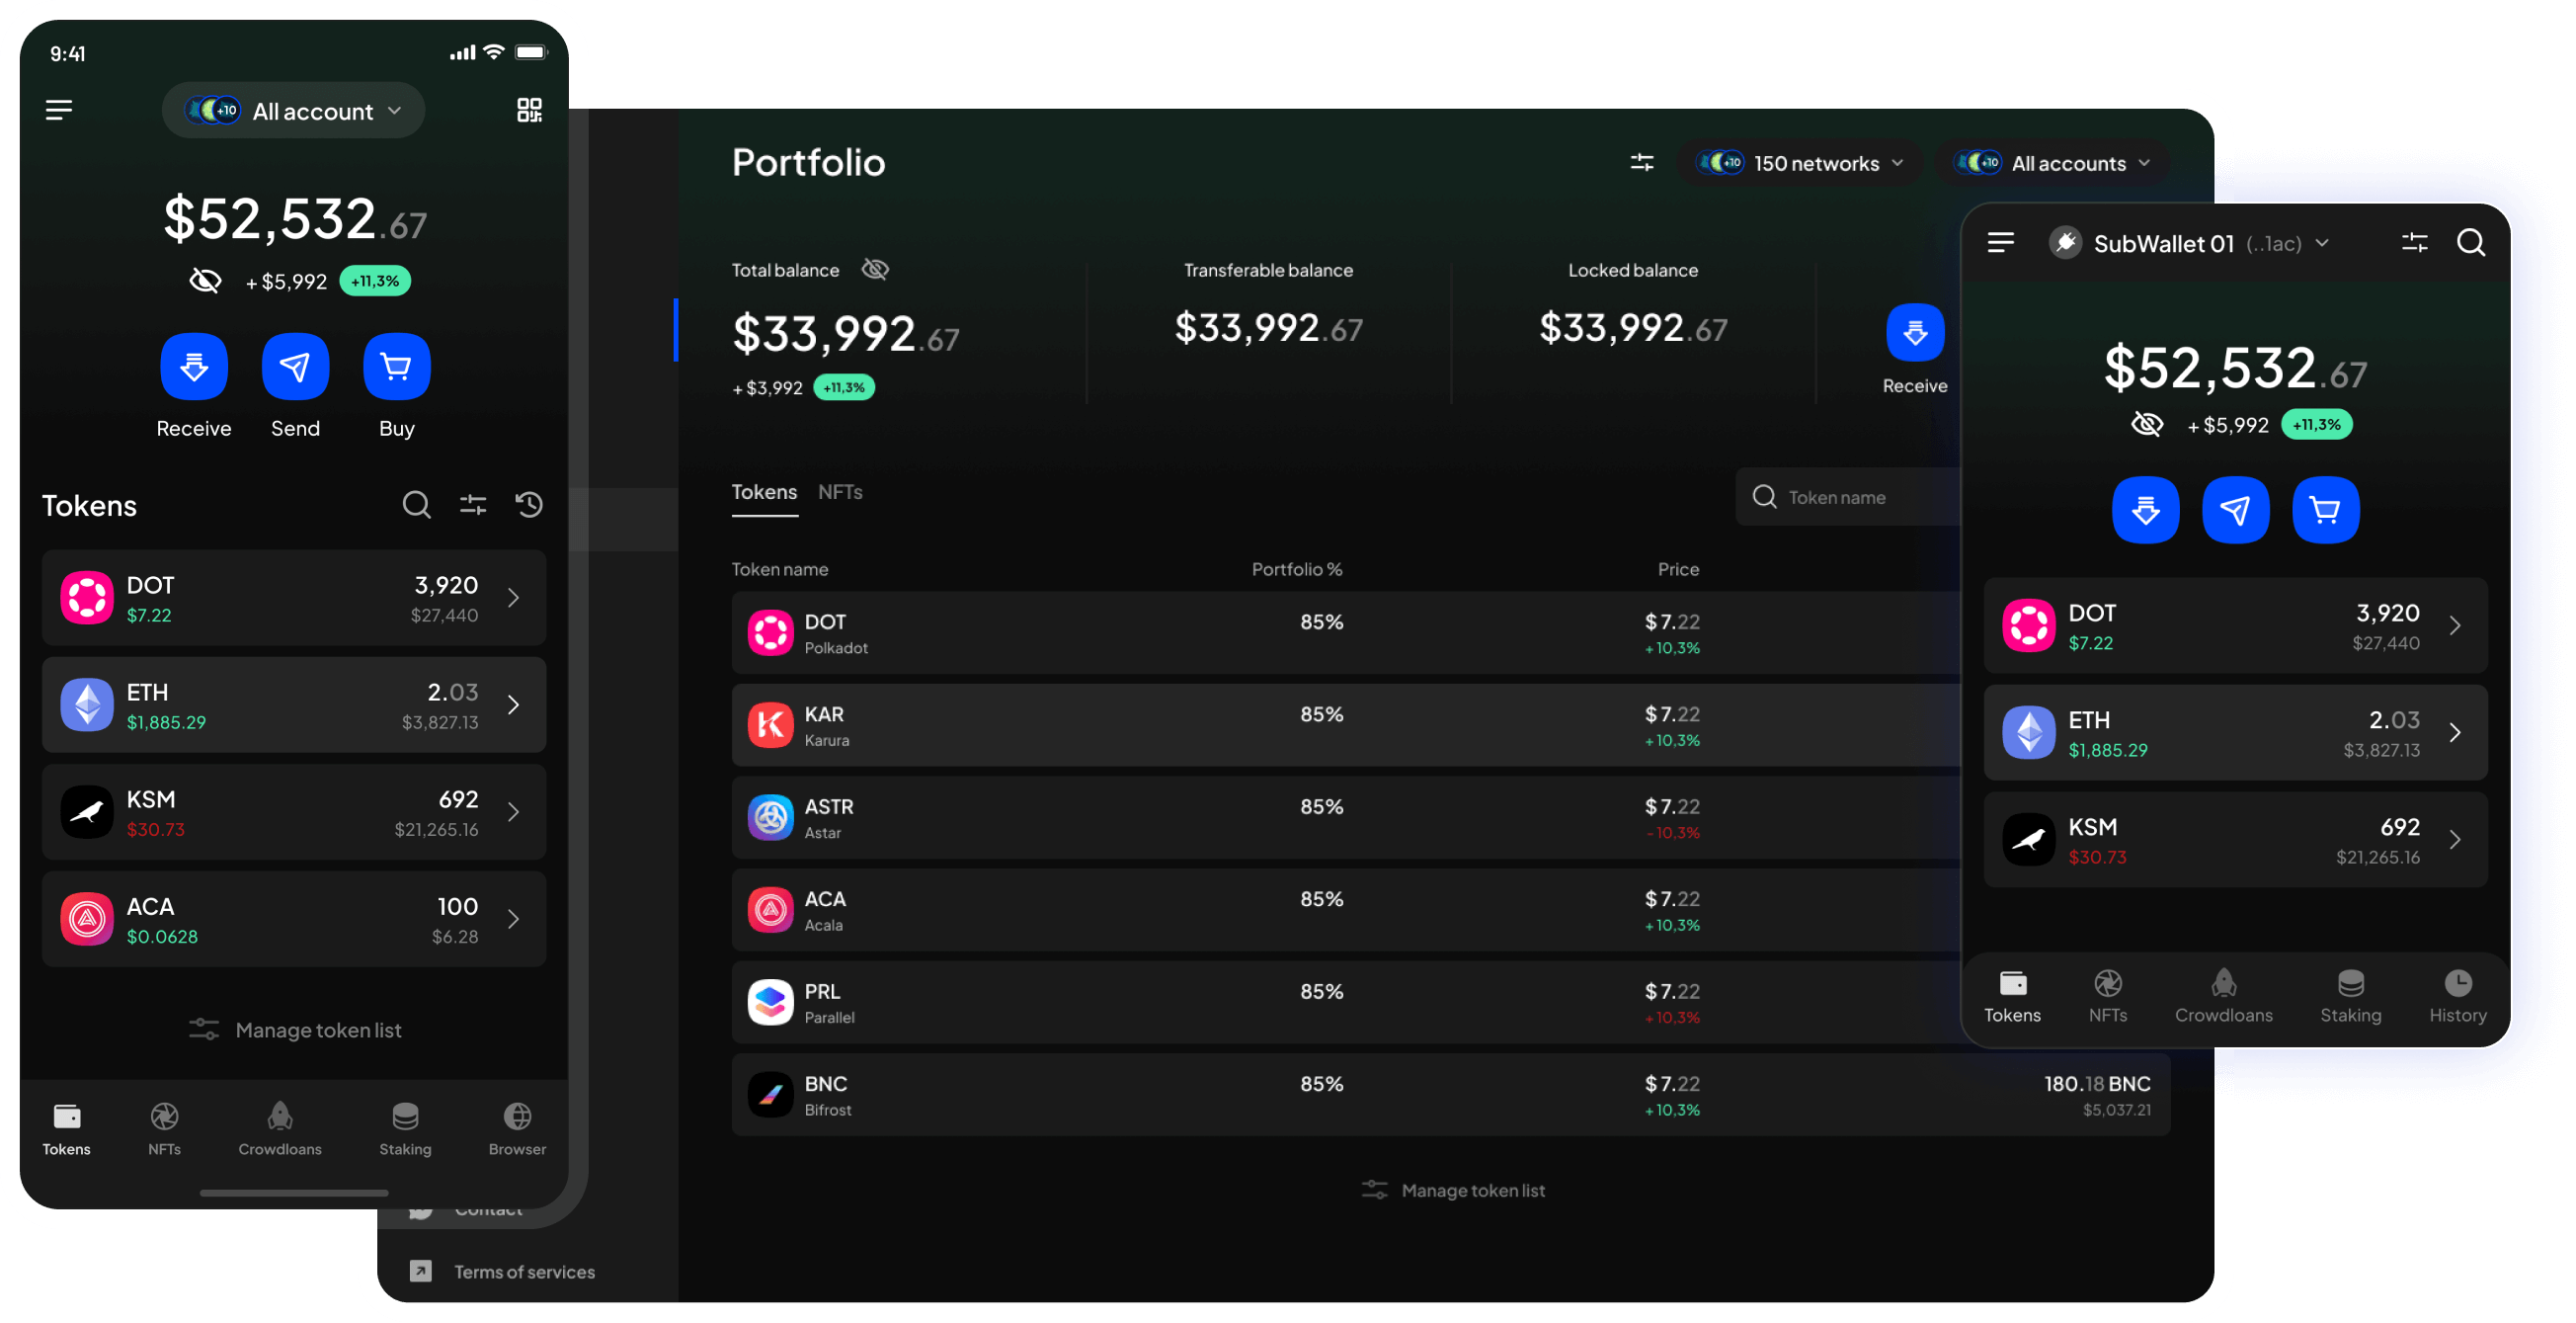Click ACA Acala logo in Portfolio table
Viewport: 2576px width, 1323px height.
tap(771, 910)
